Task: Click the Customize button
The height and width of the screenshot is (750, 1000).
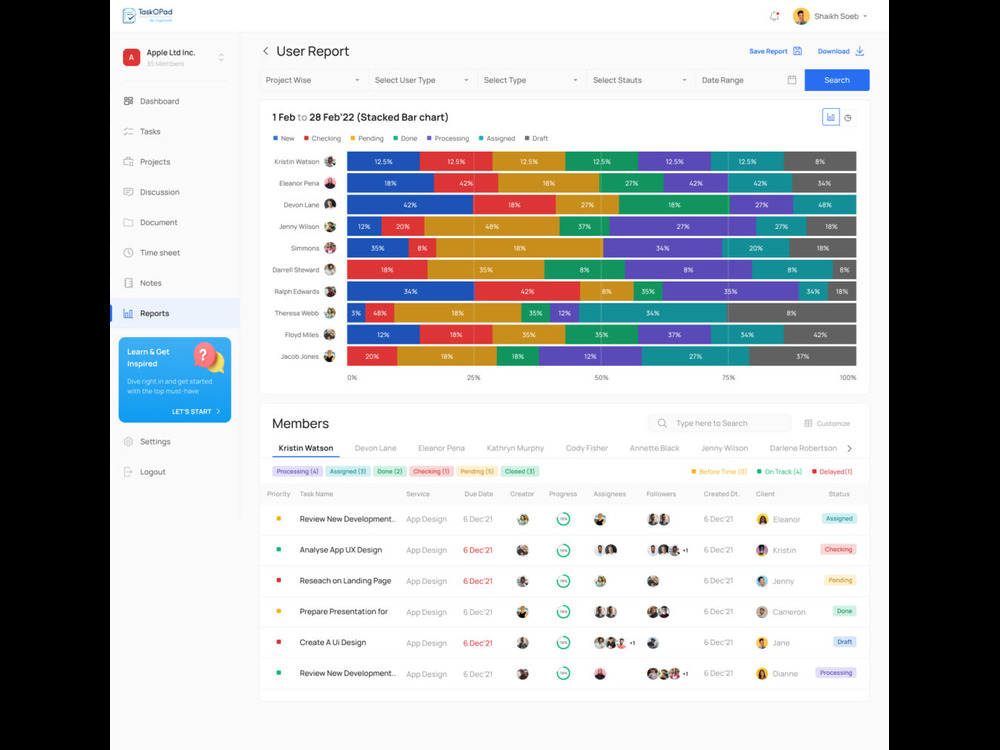Action: 827,423
